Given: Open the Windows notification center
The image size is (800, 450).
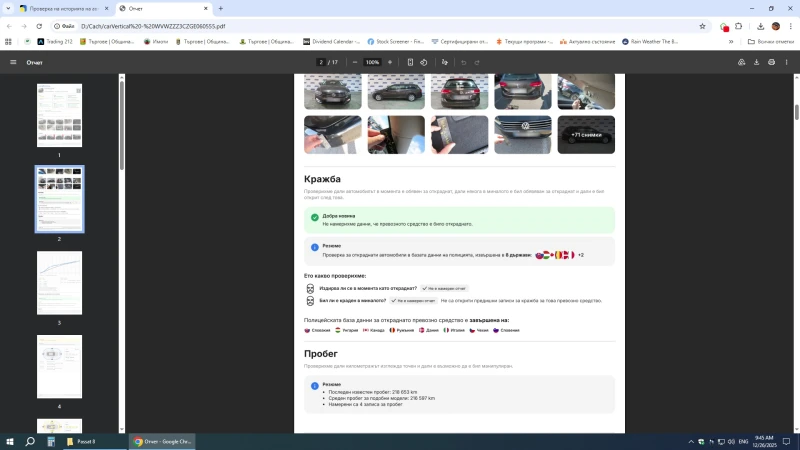Looking at the screenshot, I should pyautogui.click(x=786, y=441).
